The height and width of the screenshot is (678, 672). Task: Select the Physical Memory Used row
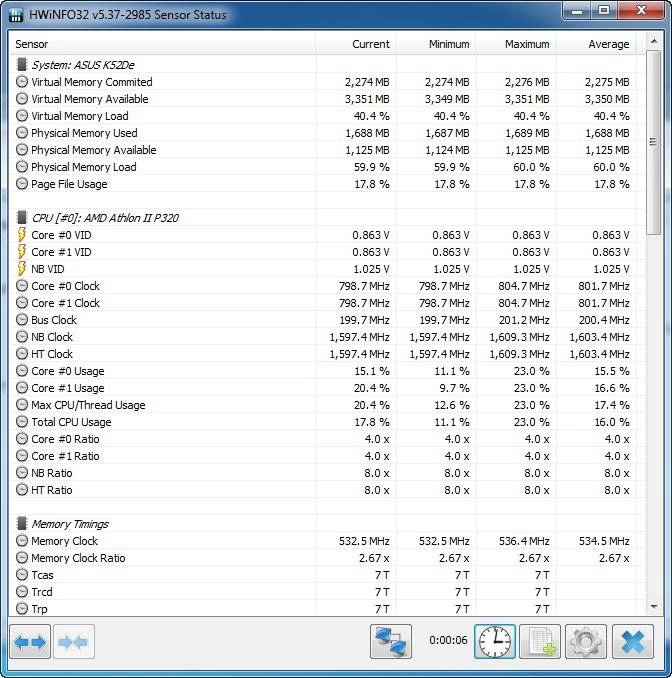click(326, 133)
